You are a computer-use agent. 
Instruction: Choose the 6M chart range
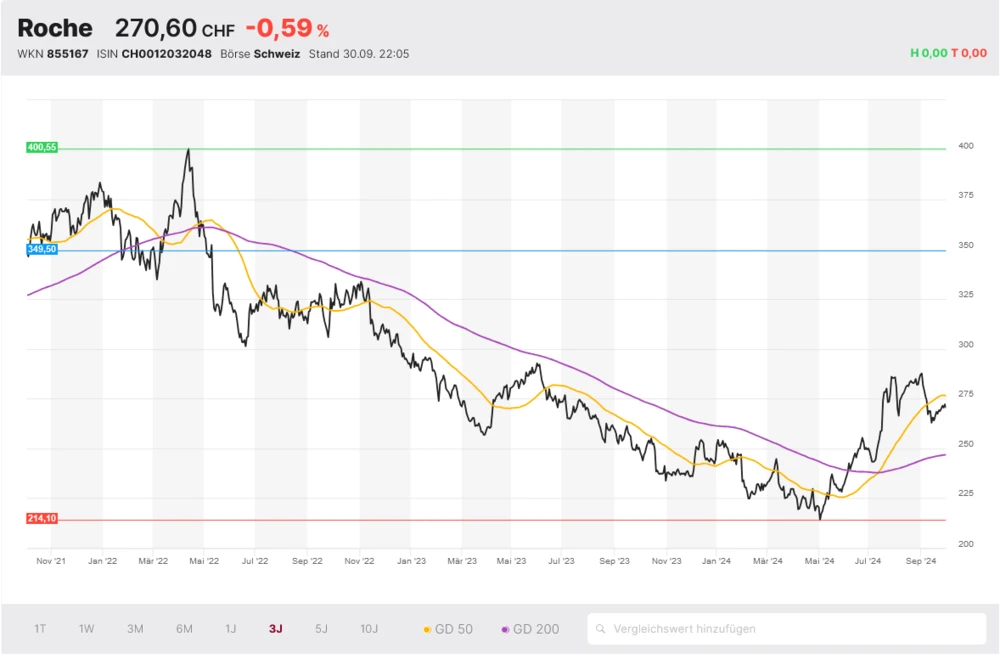(x=184, y=629)
